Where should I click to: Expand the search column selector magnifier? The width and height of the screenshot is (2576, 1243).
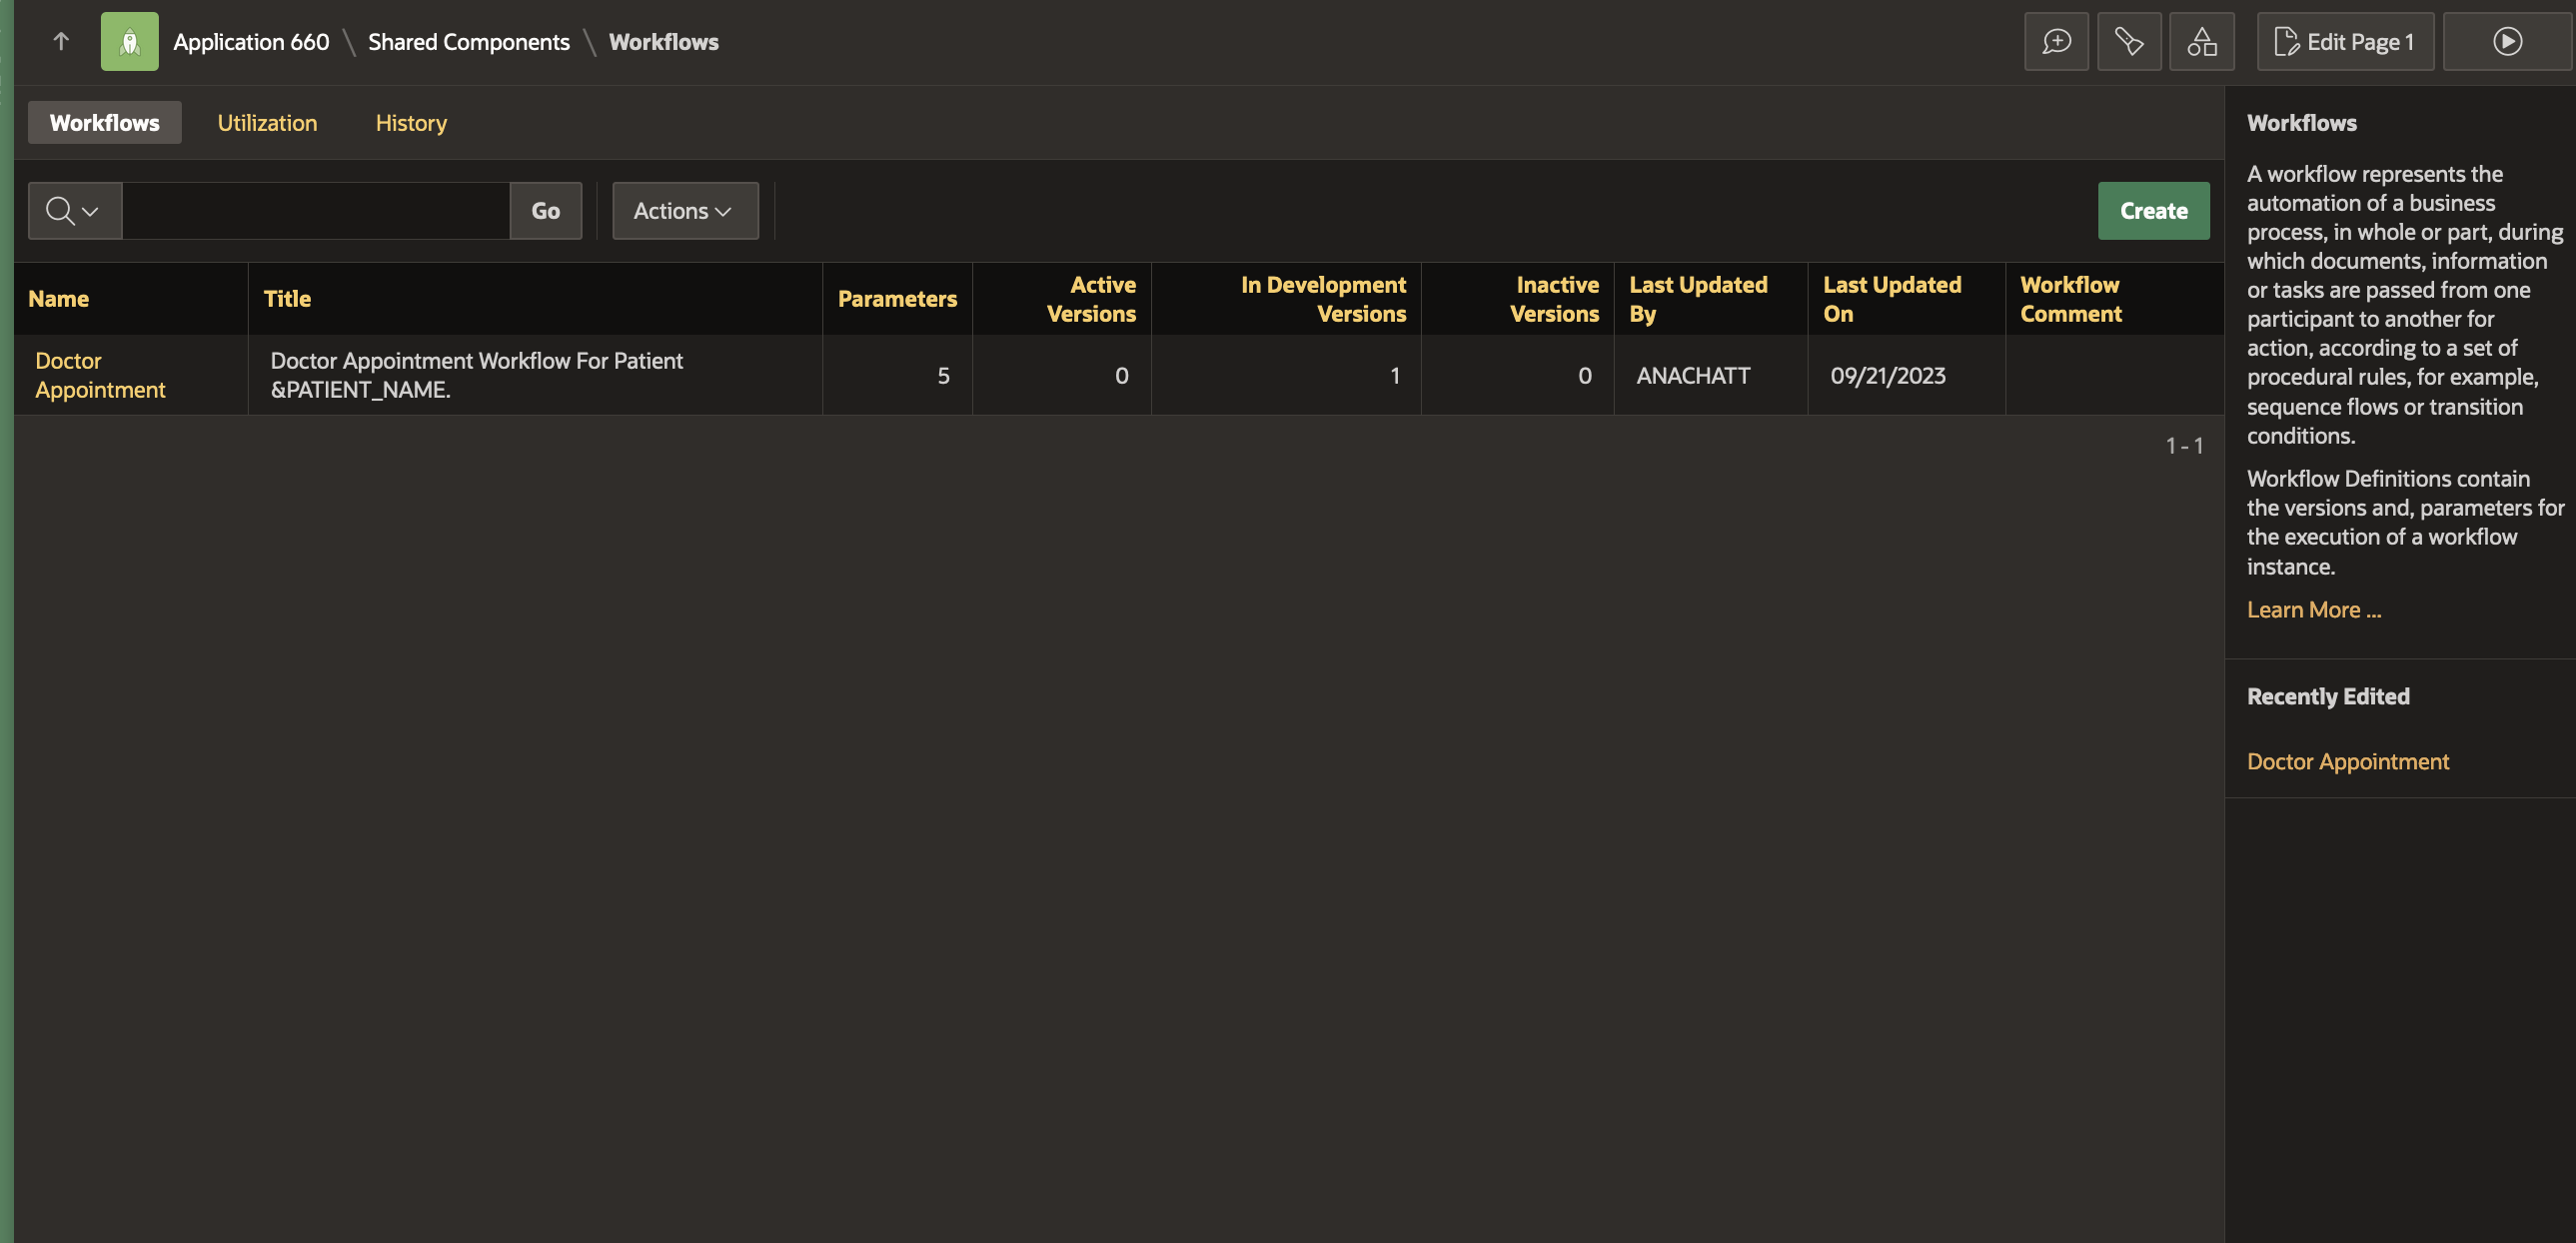(74, 210)
